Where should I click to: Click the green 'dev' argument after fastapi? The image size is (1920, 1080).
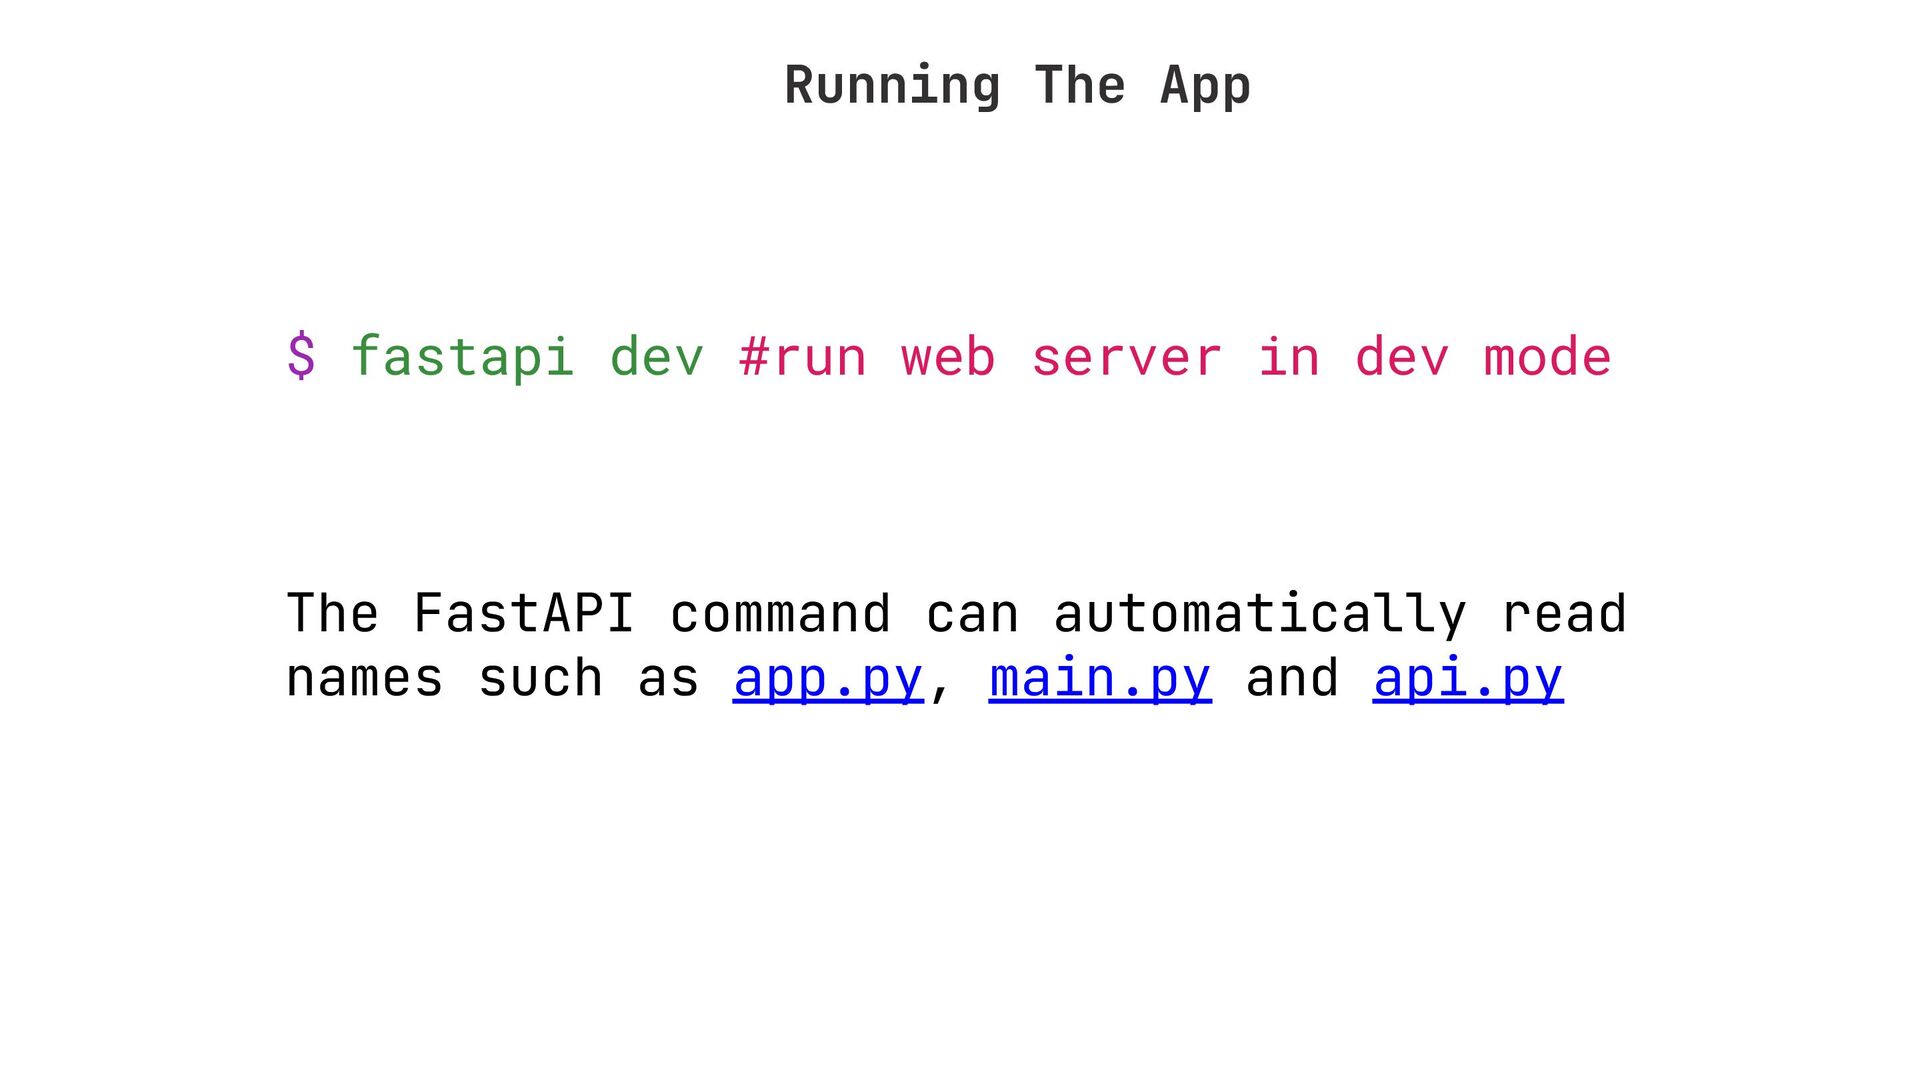(x=657, y=357)
